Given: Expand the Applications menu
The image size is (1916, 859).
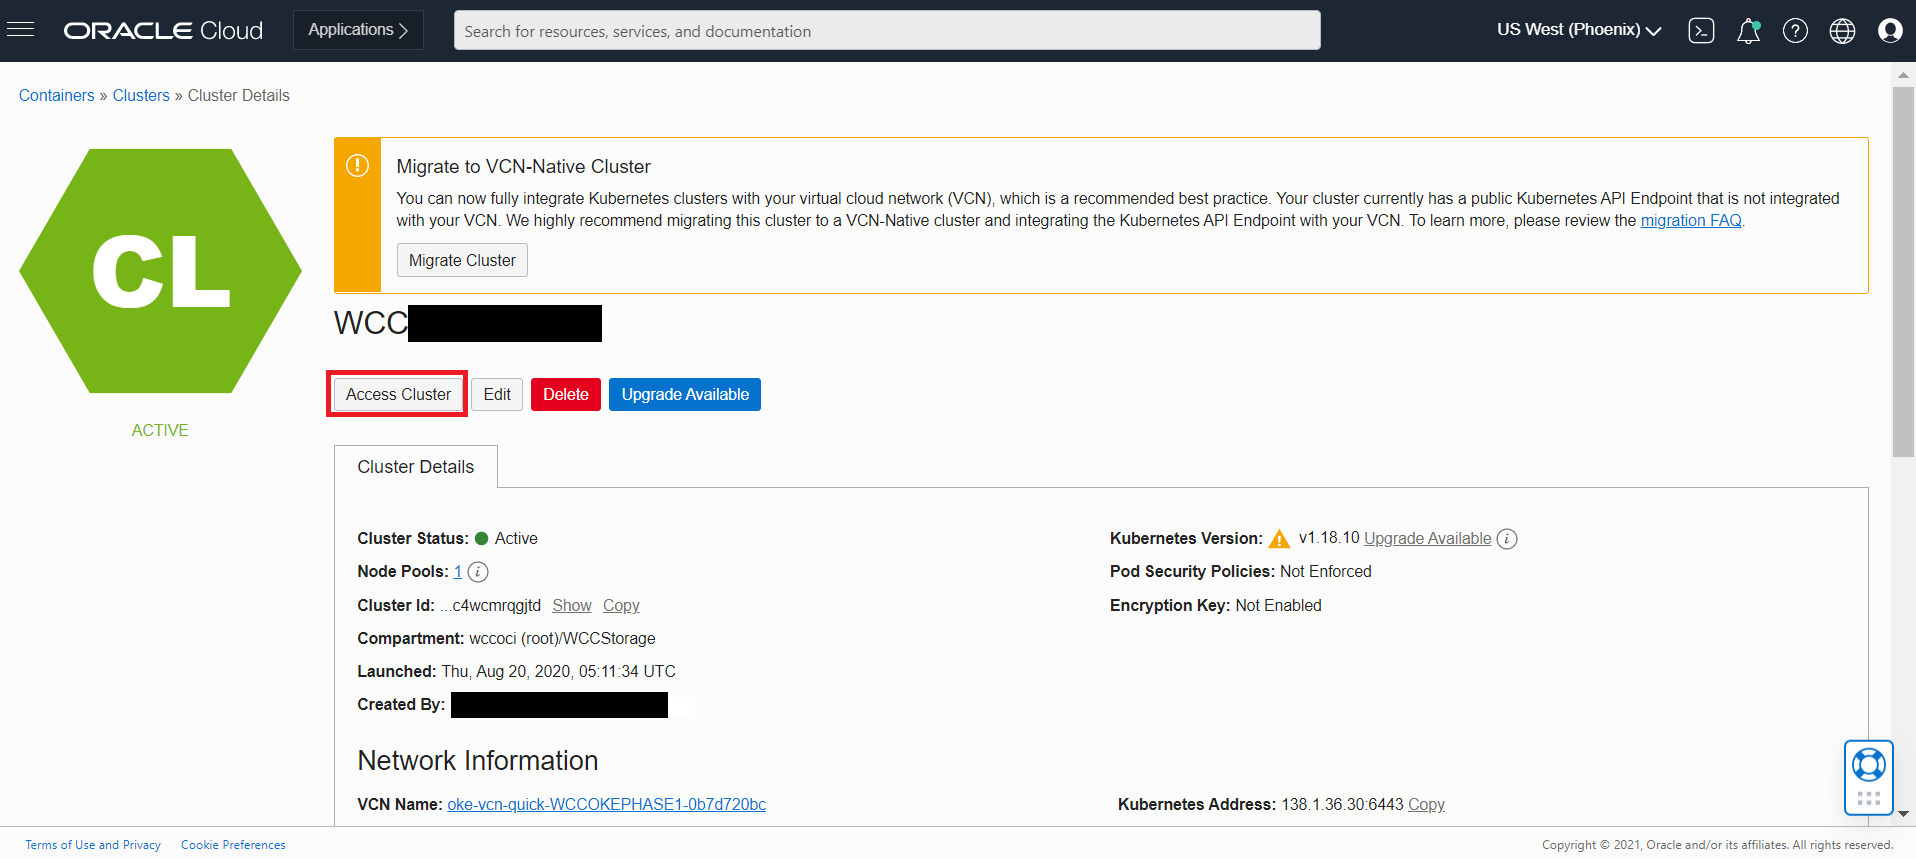Looking at the screenshot, I should [x=358, y=30].
